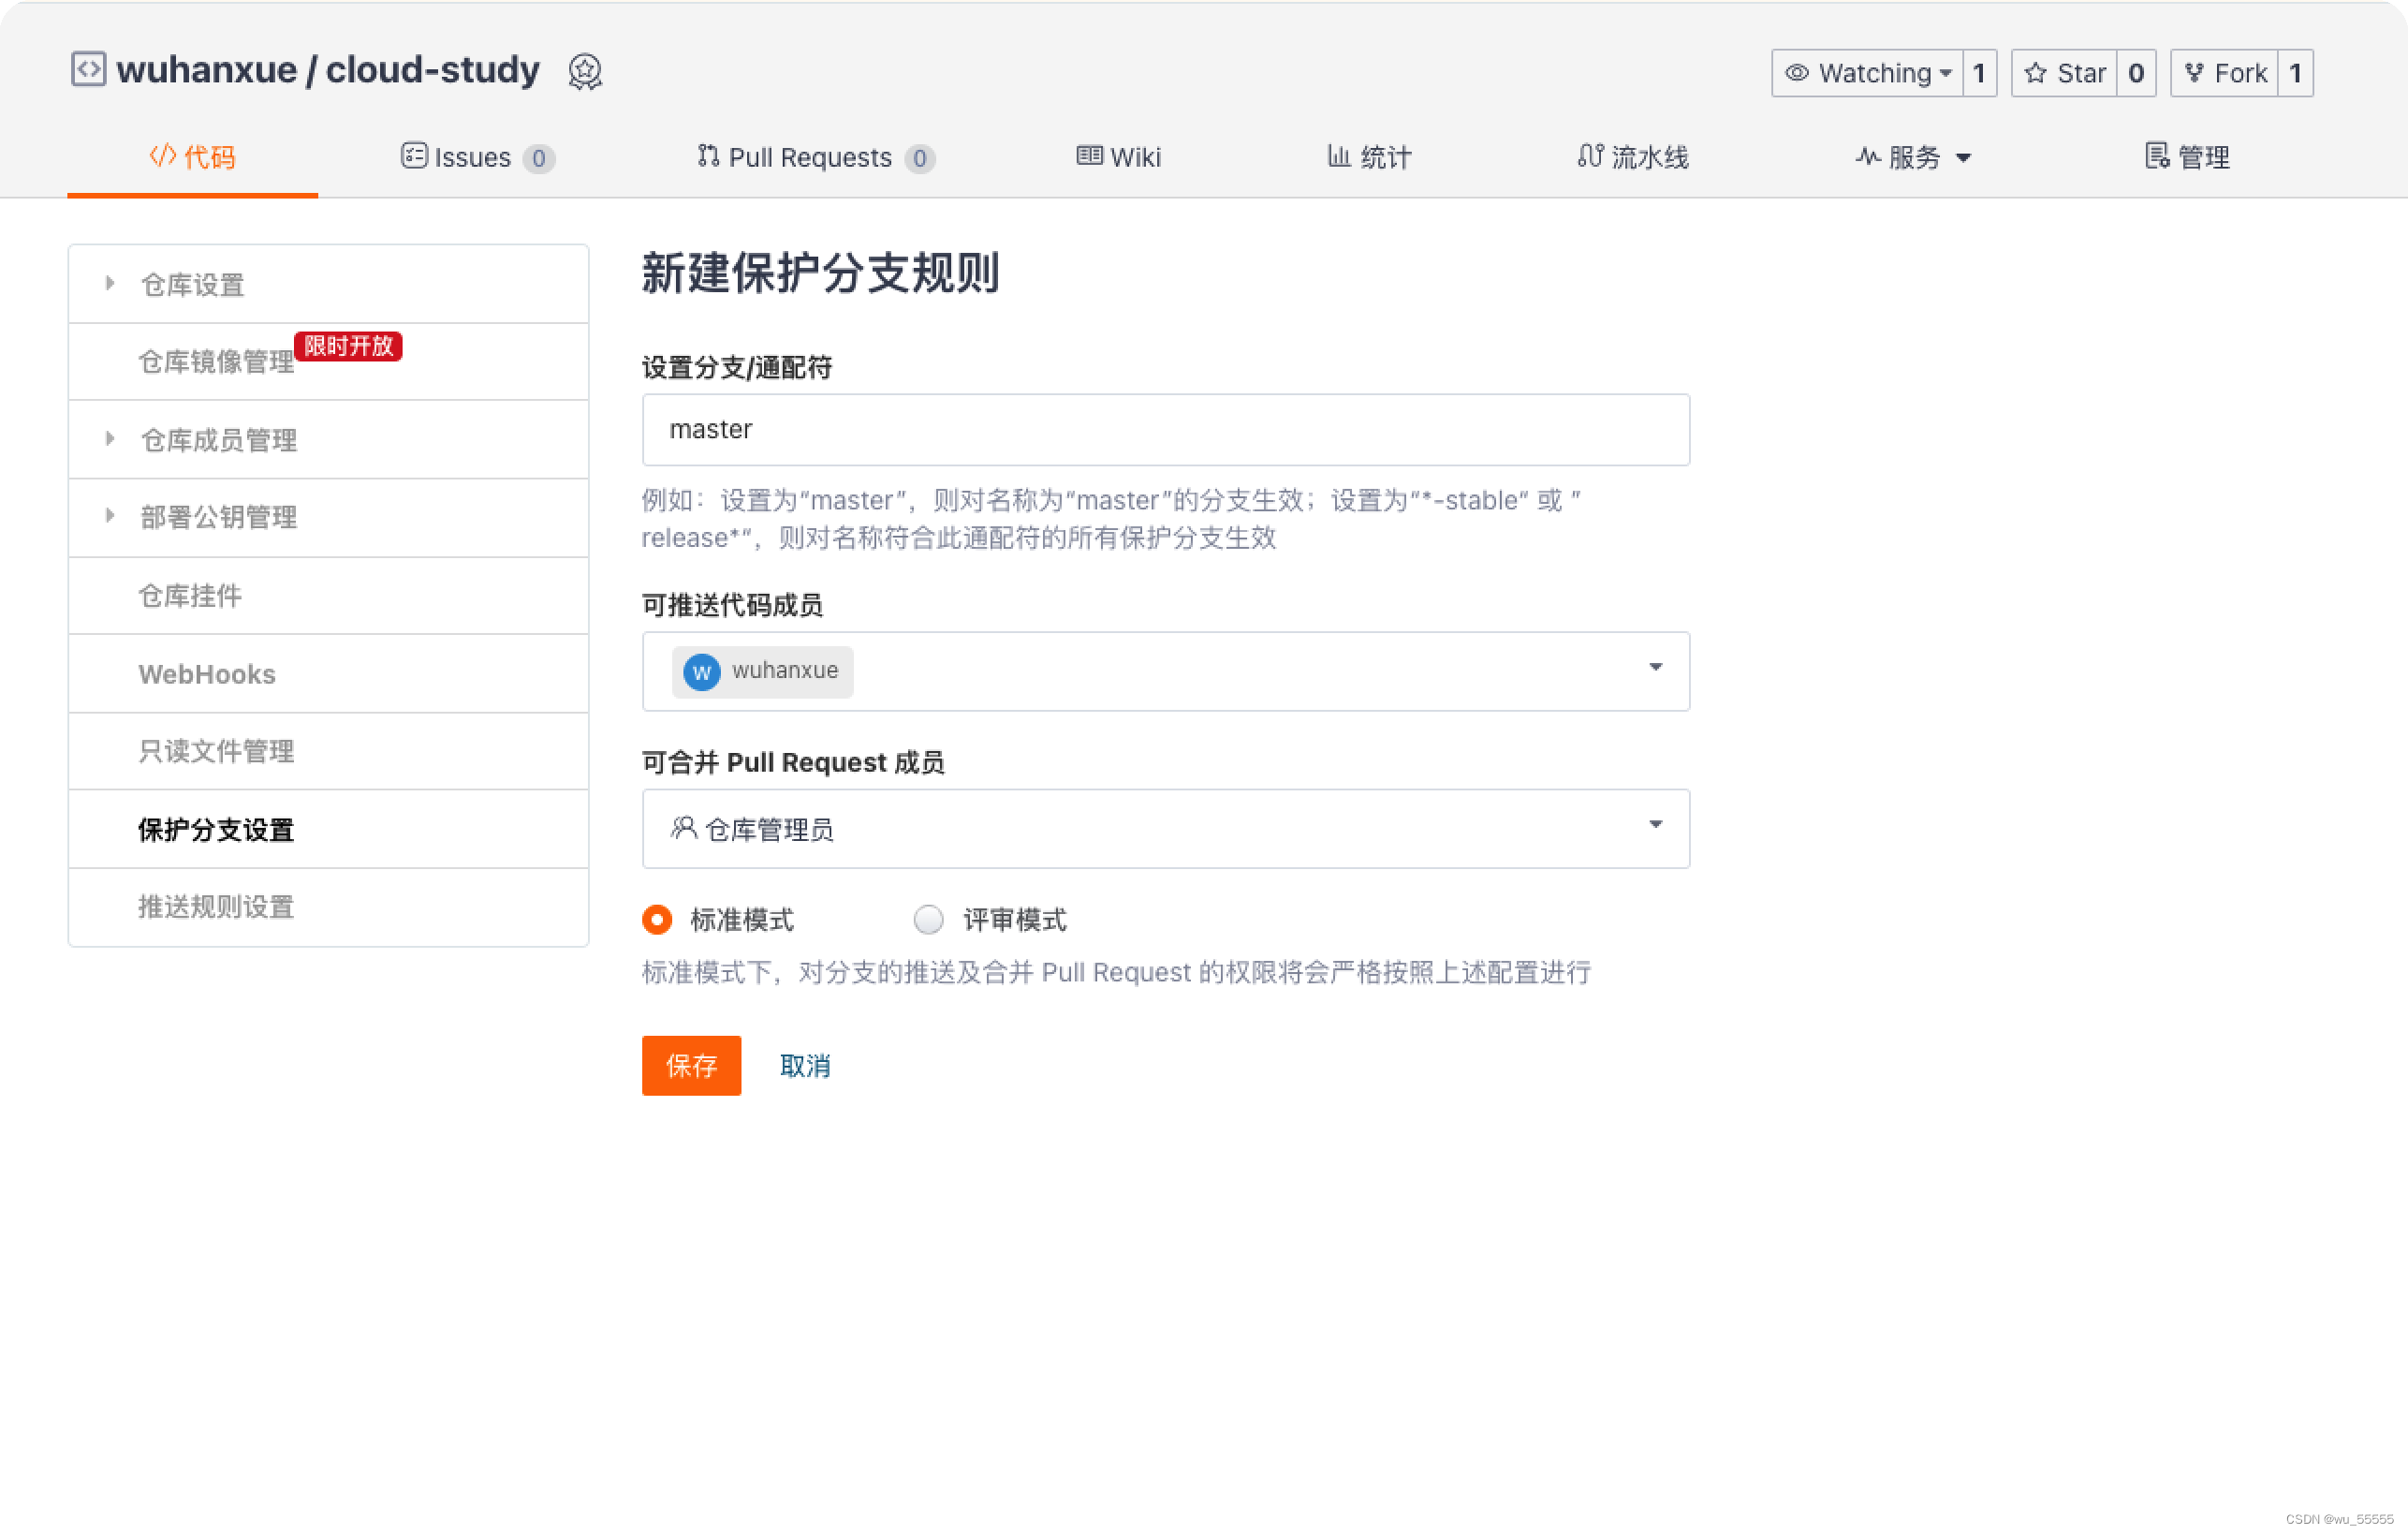Click the code icon beside the repository name
The image size is (2408, 1534).
(x=88, y=69)
